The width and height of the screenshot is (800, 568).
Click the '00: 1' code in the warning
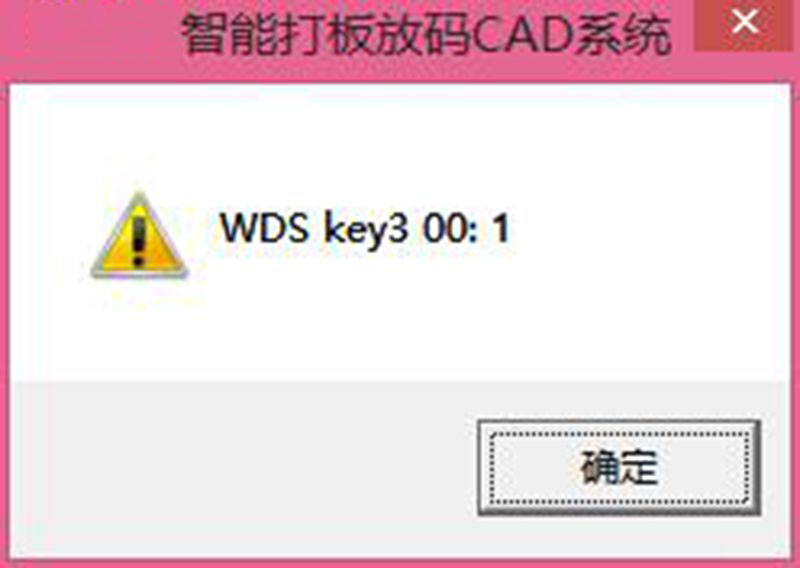point(466,228)
